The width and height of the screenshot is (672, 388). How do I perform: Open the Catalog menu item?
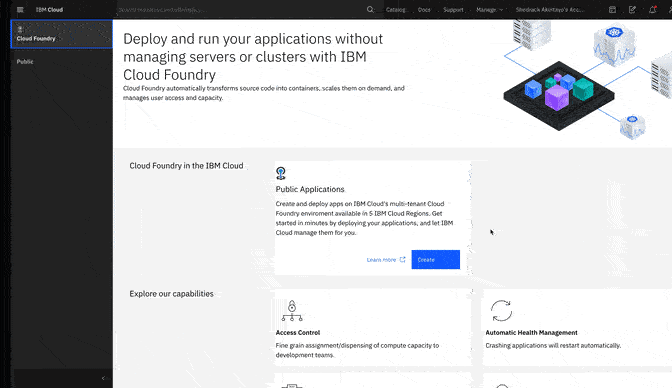[396, 9]
